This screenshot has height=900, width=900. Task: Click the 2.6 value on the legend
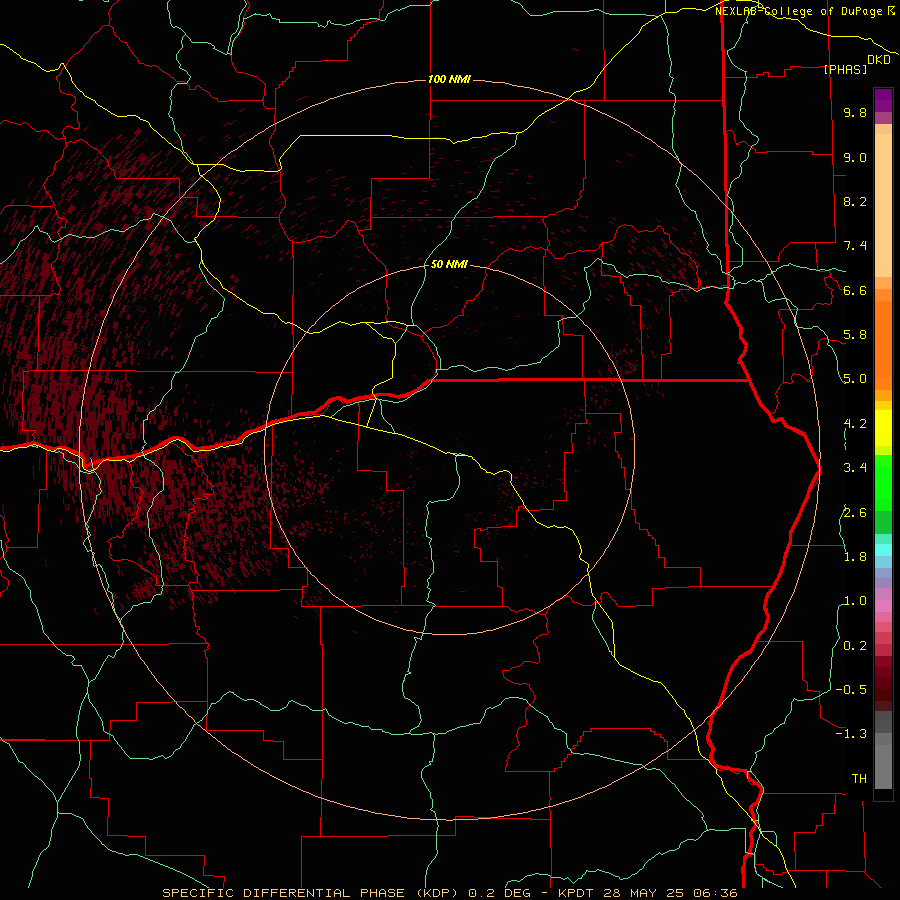855,512
